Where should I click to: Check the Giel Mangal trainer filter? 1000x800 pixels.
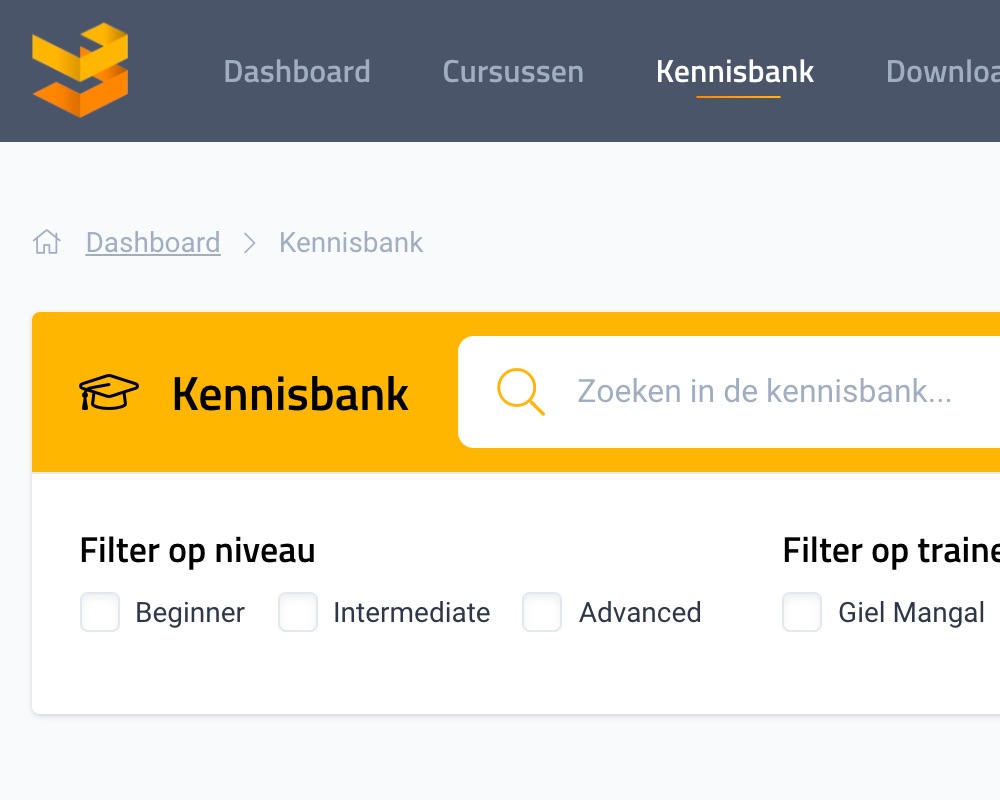point(802,612)
